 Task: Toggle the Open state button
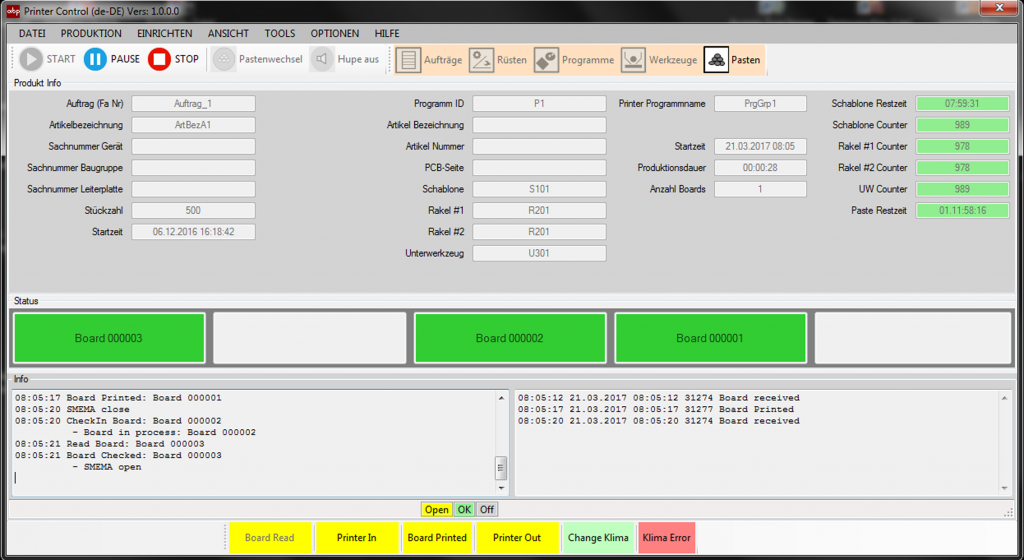[436, 510]
